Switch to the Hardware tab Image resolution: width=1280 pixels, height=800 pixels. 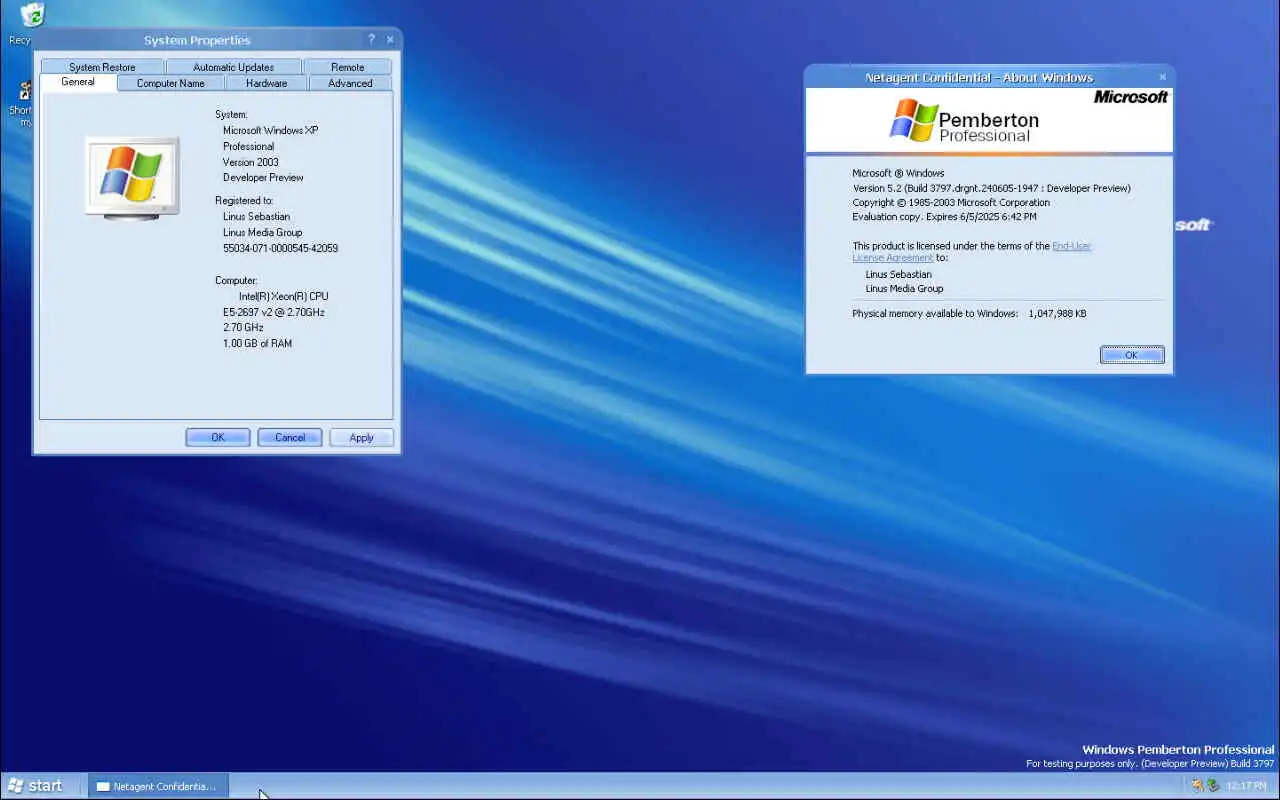click(x=266, y=83)
